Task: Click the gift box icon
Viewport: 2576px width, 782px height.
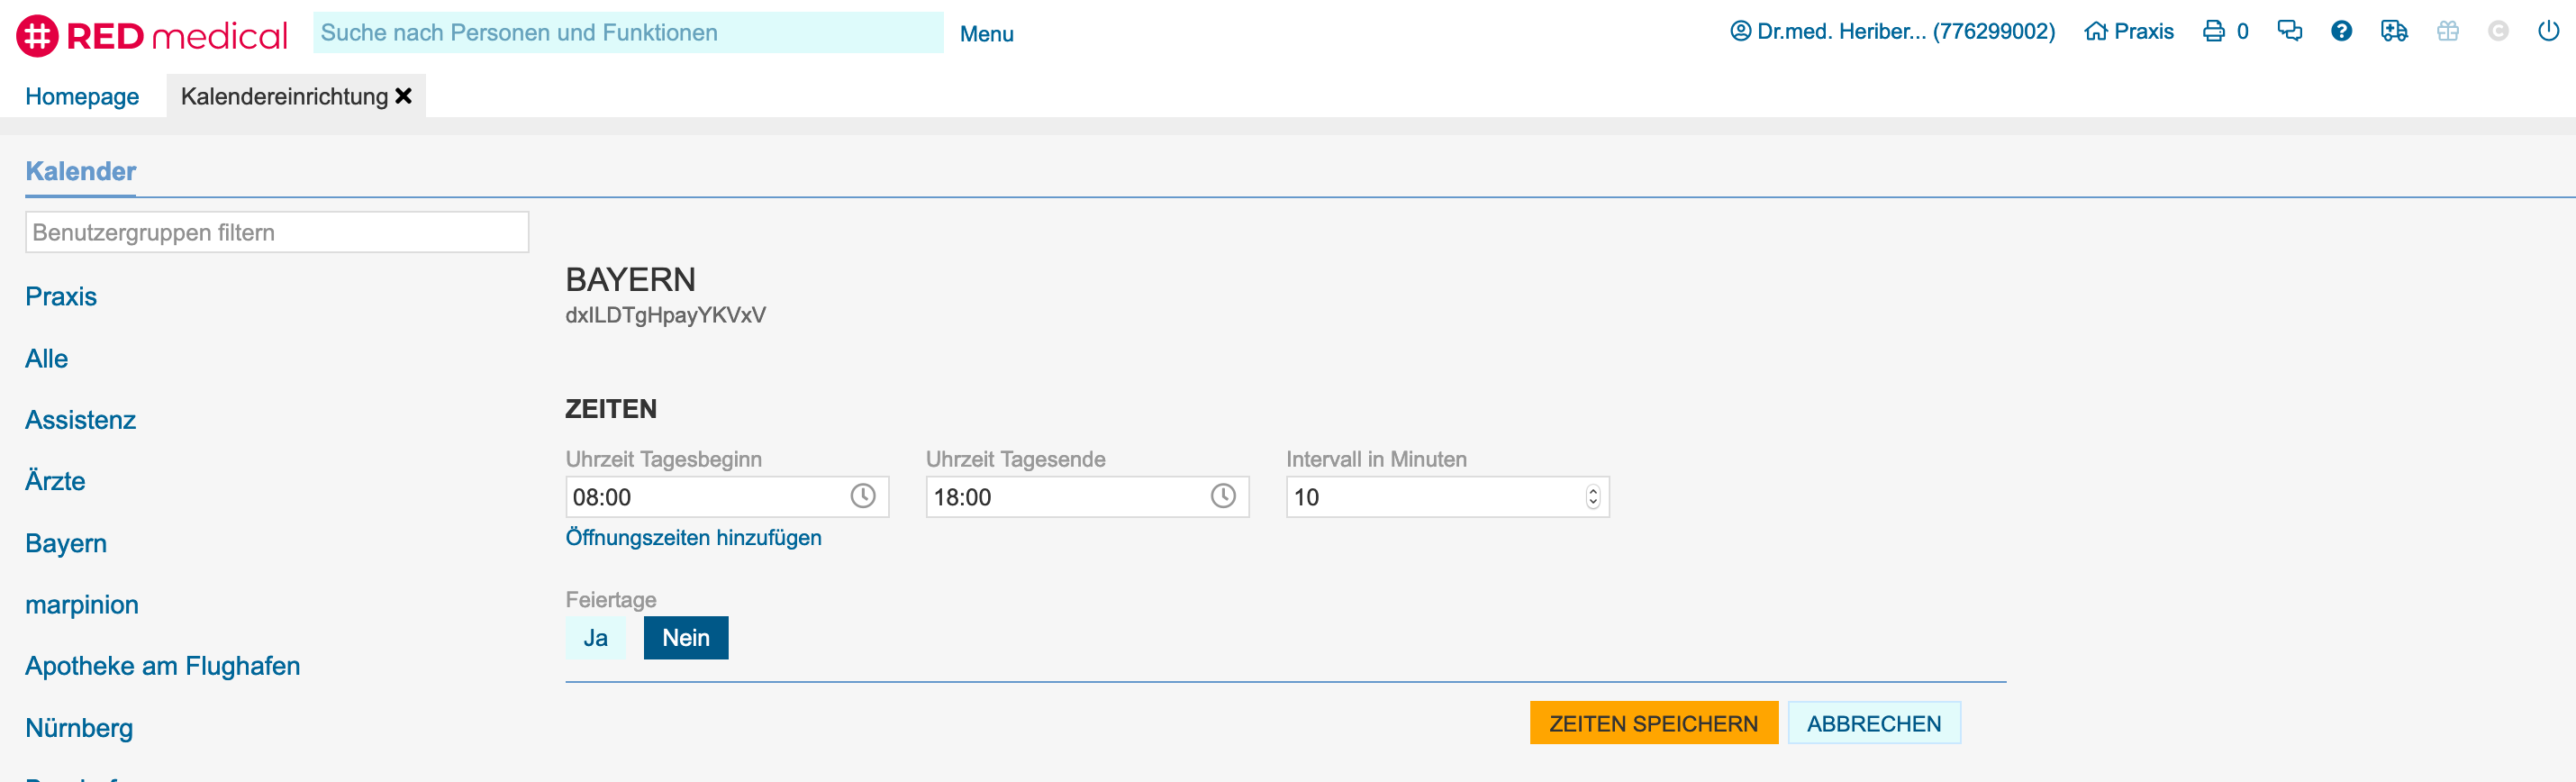Action: coord(2447,32)
